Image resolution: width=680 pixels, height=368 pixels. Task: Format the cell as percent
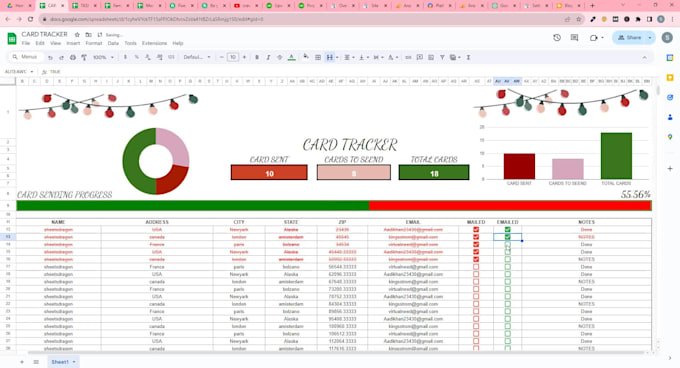[137, 57]
